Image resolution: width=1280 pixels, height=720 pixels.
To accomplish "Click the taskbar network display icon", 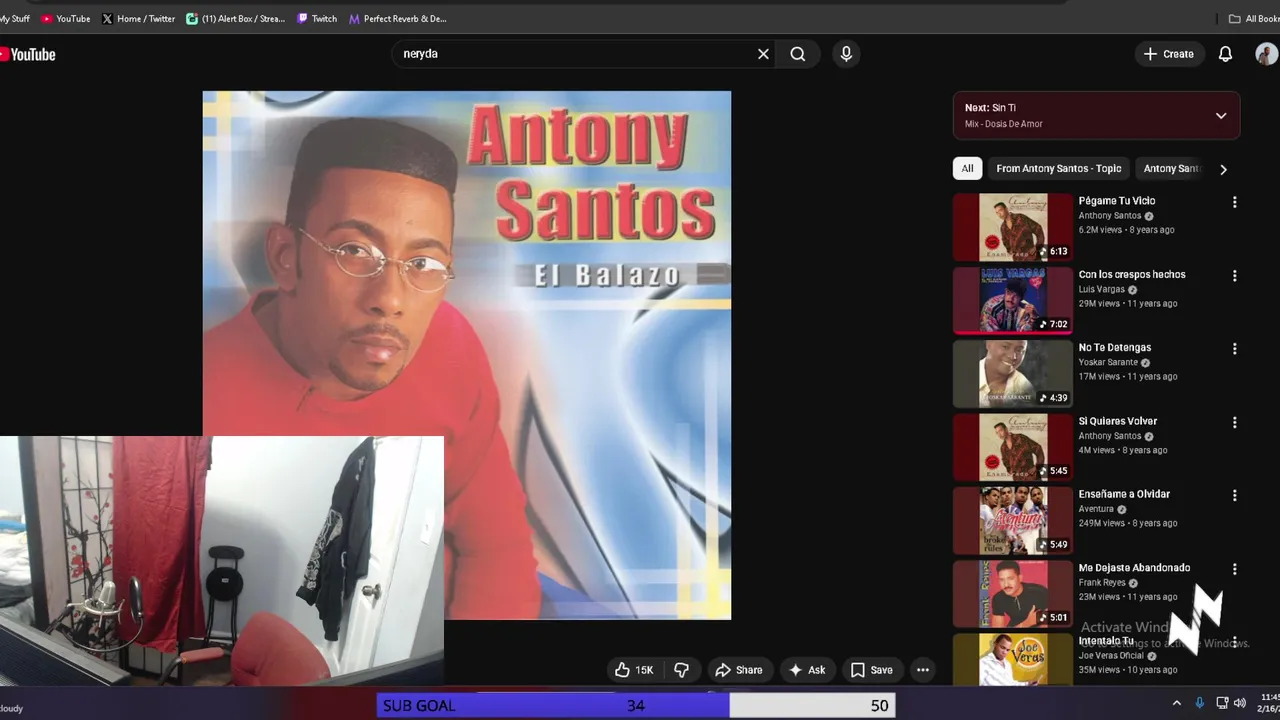I will [x=1222, y=703].
